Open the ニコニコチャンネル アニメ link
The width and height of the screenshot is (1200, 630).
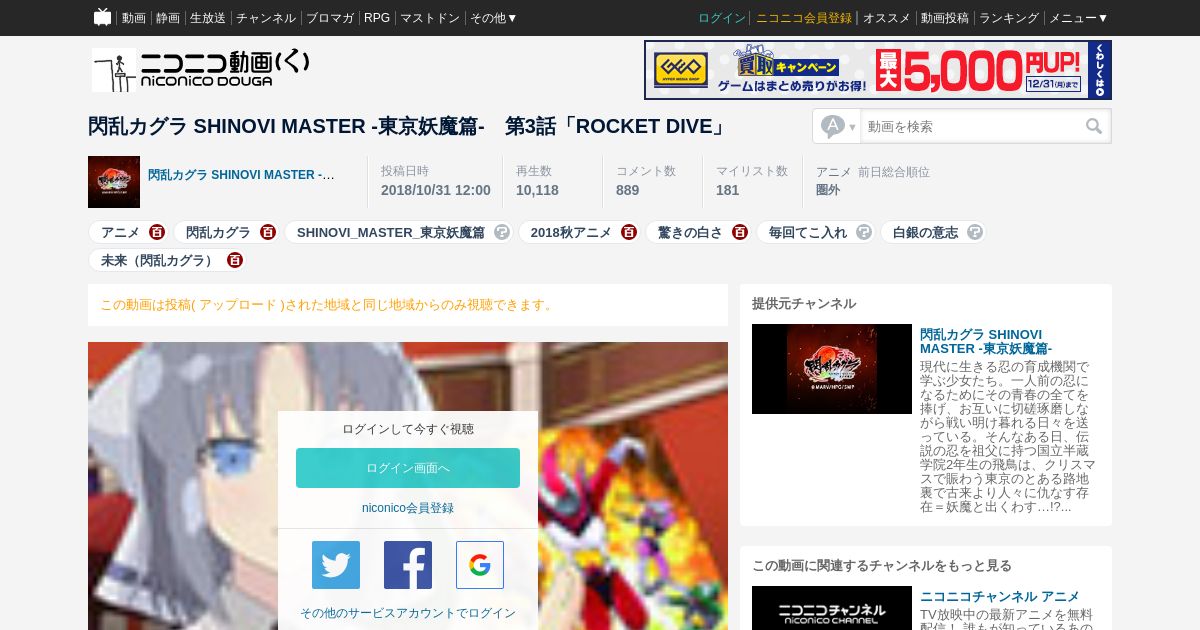click(x=1000, y=596)
